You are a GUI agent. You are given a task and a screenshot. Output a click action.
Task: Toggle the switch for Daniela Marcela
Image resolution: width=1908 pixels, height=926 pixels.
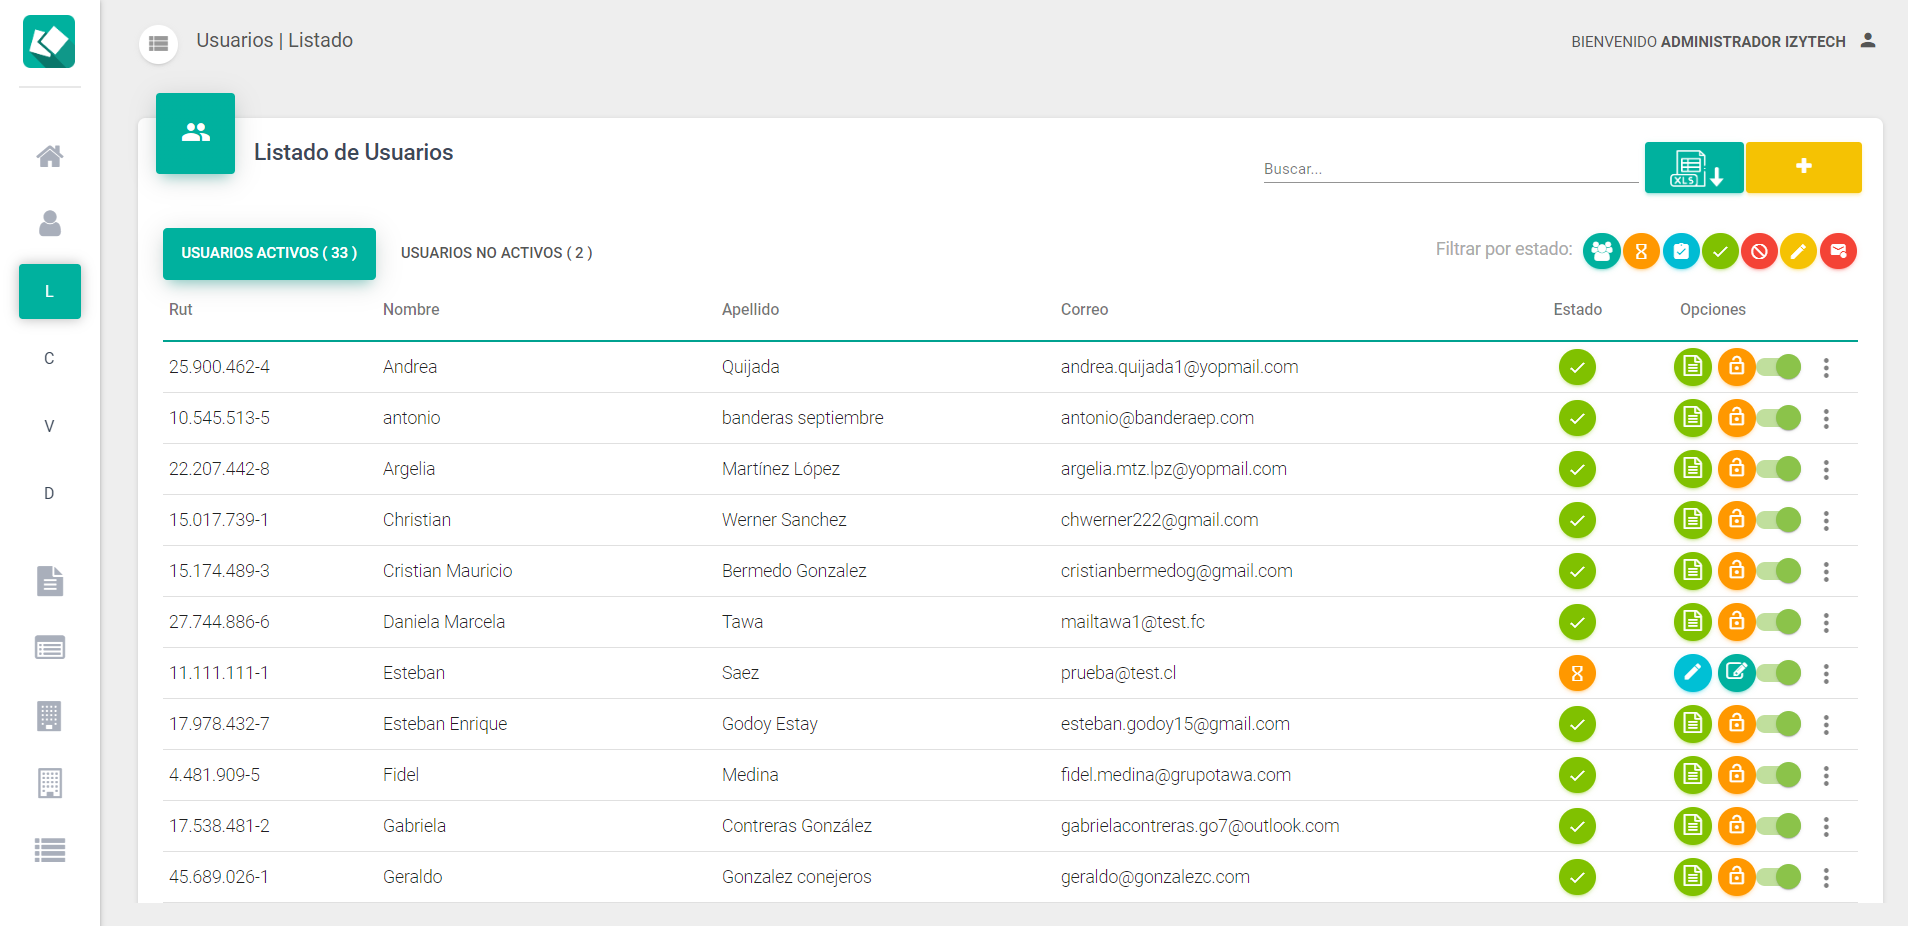pyautogui.click(x=1780, y=622)
